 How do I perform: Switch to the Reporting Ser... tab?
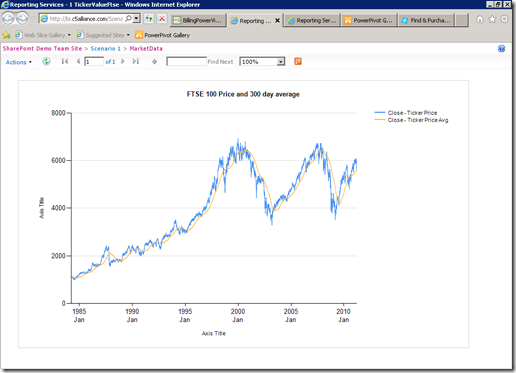click(x=312, y=20)
